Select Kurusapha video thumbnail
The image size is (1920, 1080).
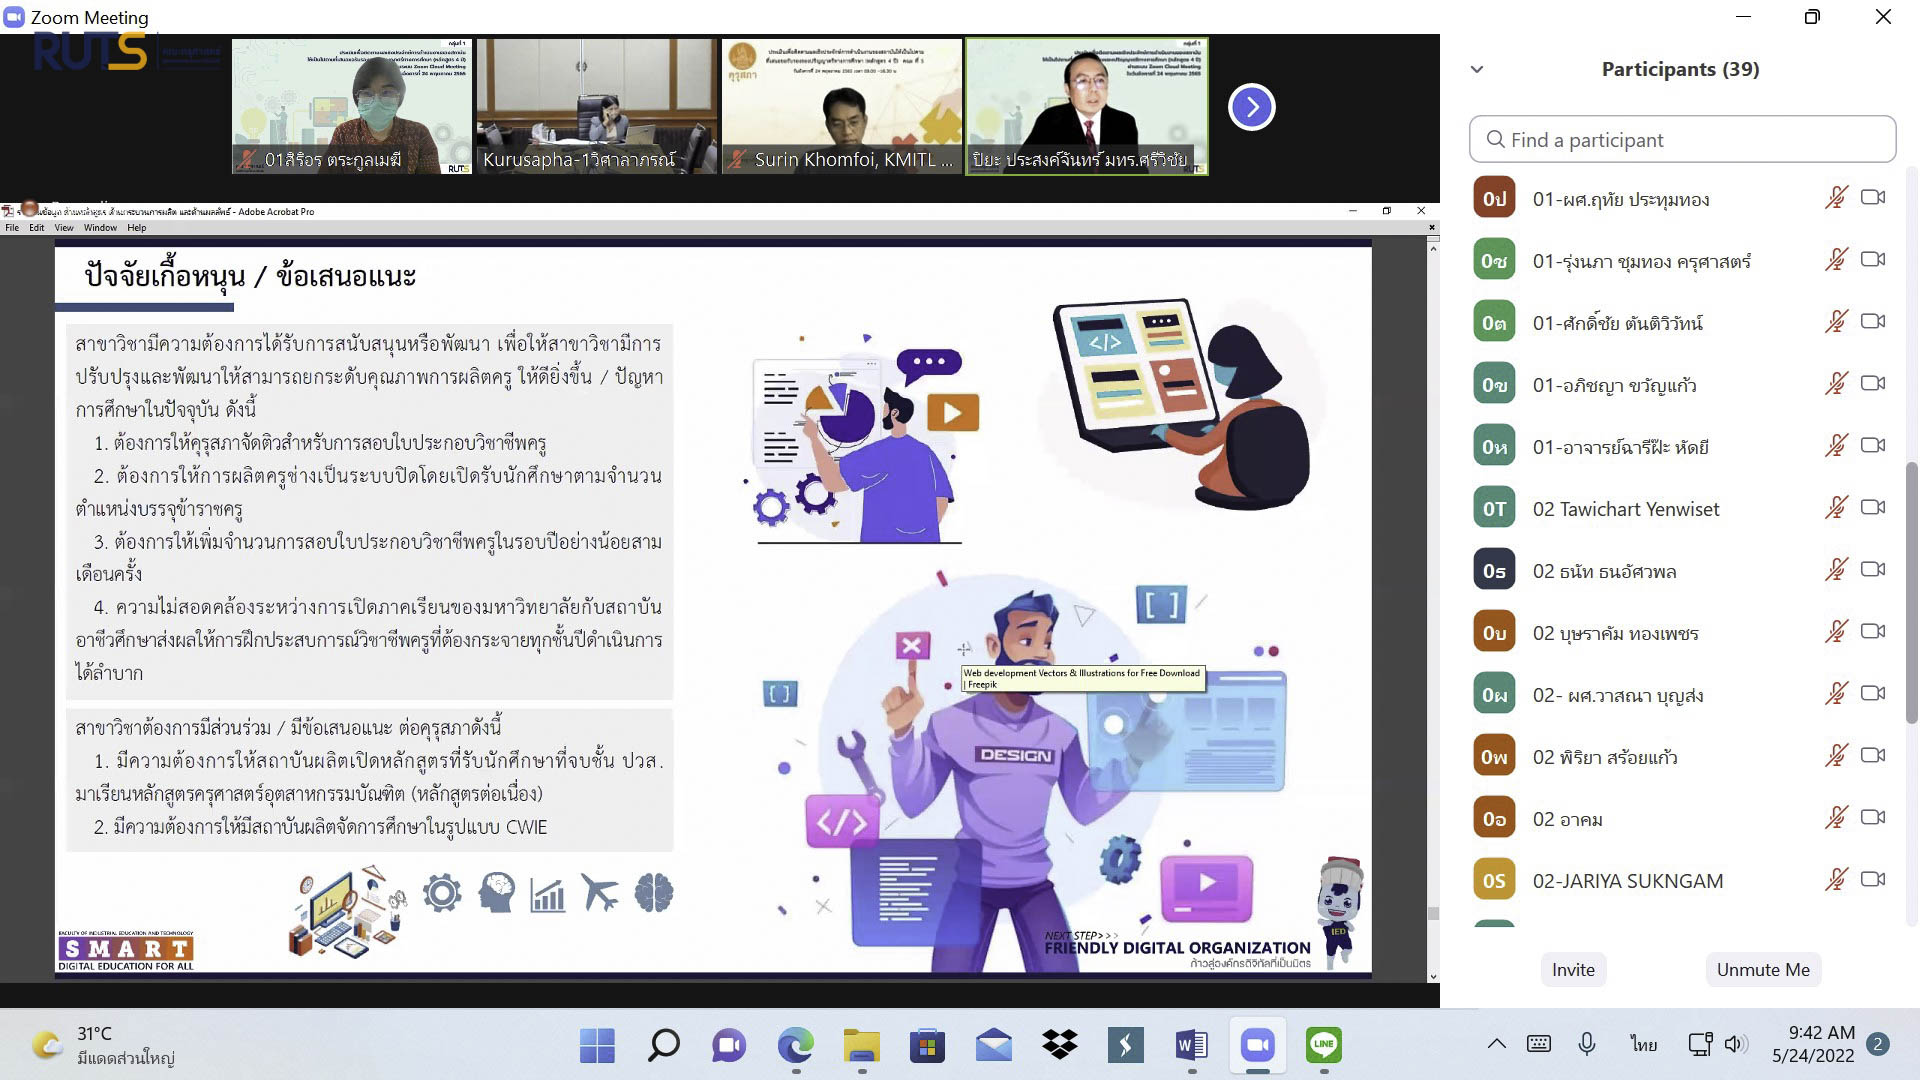click(x=597, y=106)
